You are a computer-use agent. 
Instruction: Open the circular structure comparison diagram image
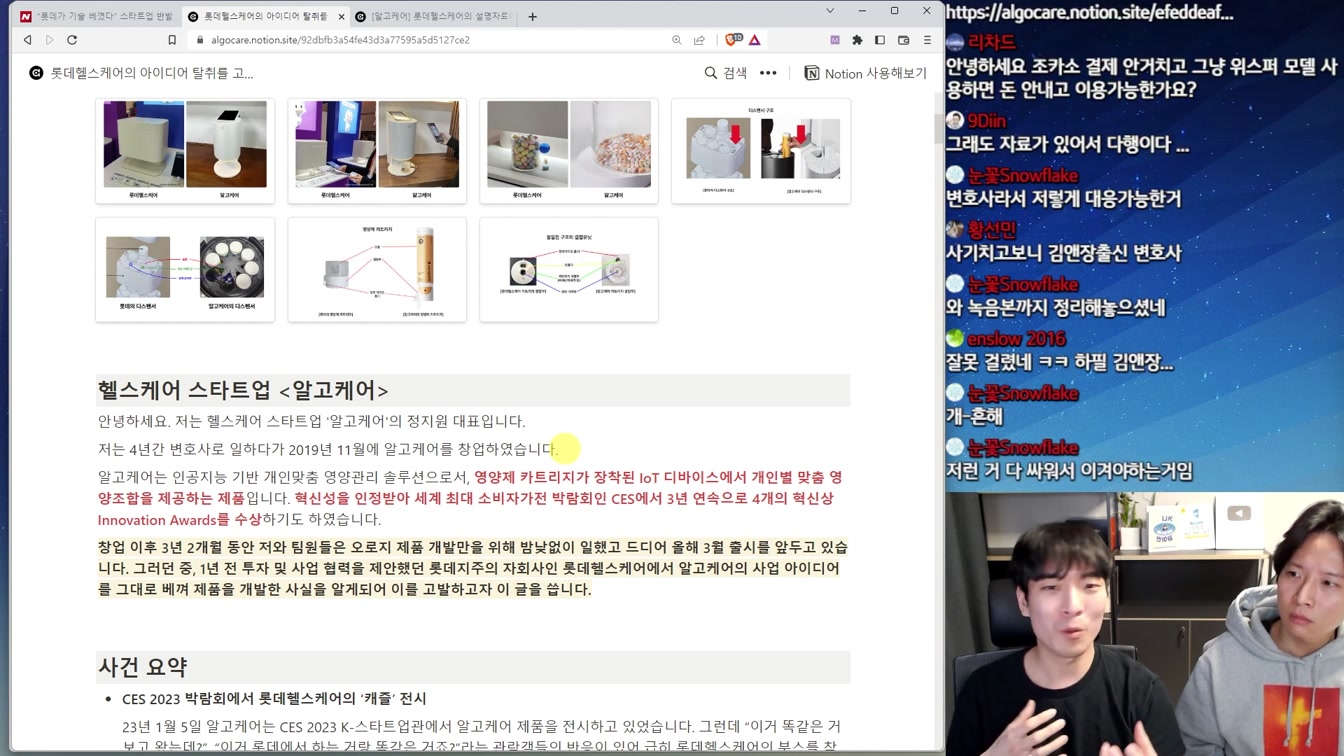[569, 270]
